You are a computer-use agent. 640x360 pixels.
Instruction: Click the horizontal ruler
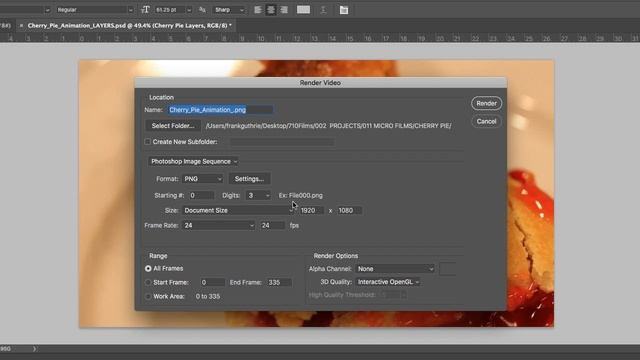[x=320, y=38]
